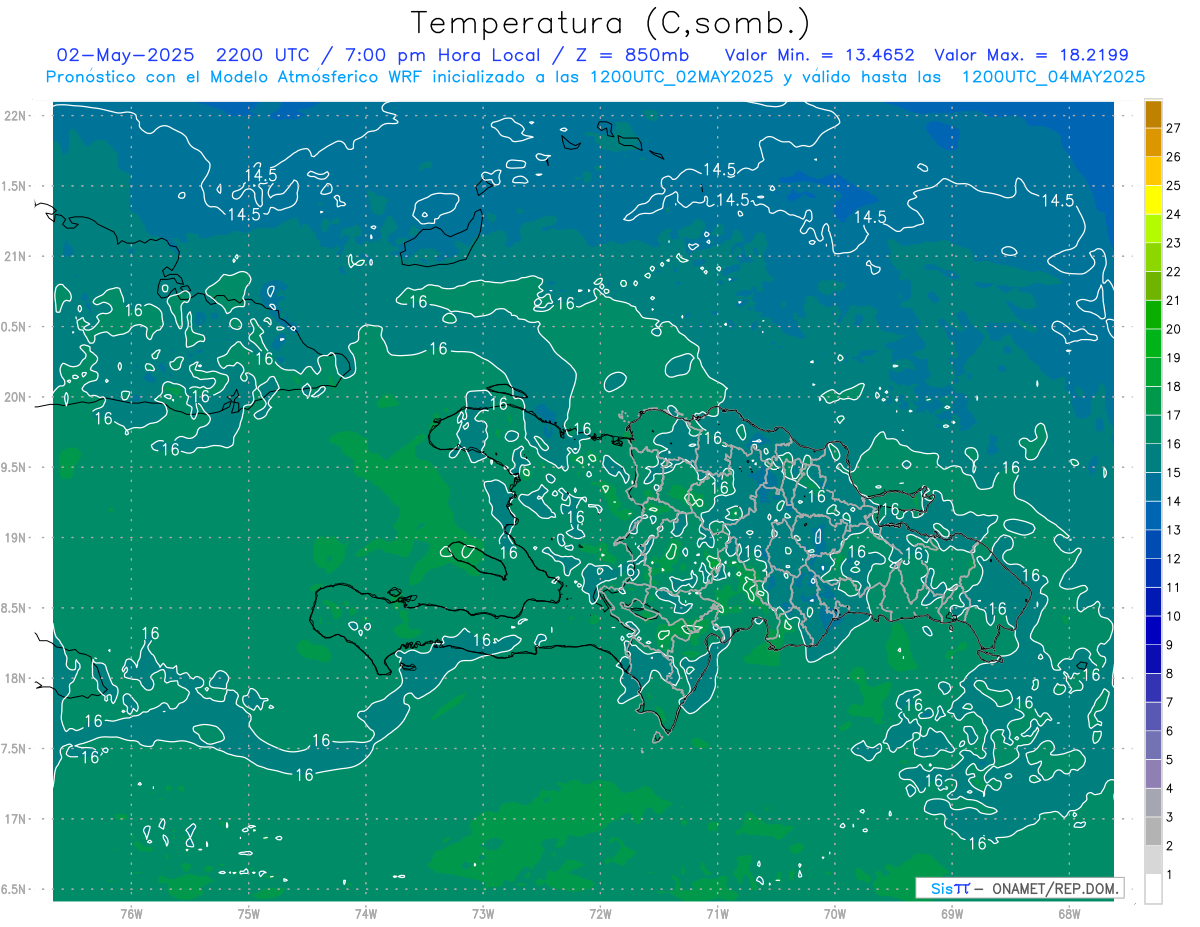Click the '1200UTC_04MAY2025' valid-until time

(1053, 76)
